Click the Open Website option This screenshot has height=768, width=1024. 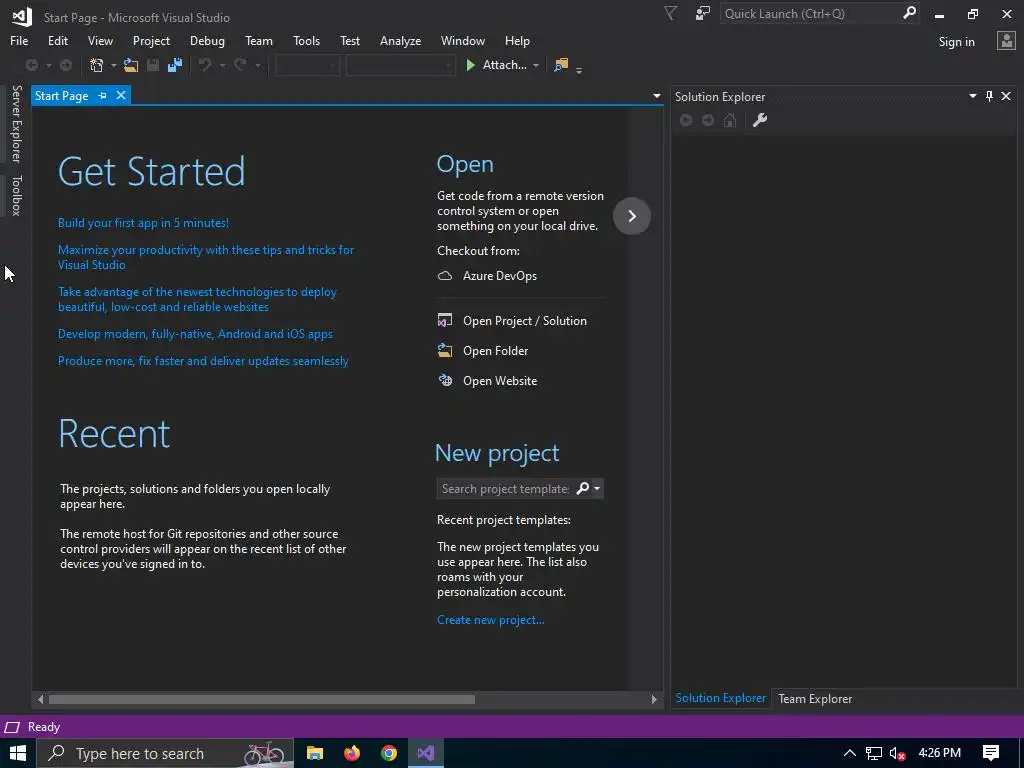coord(488,381)
